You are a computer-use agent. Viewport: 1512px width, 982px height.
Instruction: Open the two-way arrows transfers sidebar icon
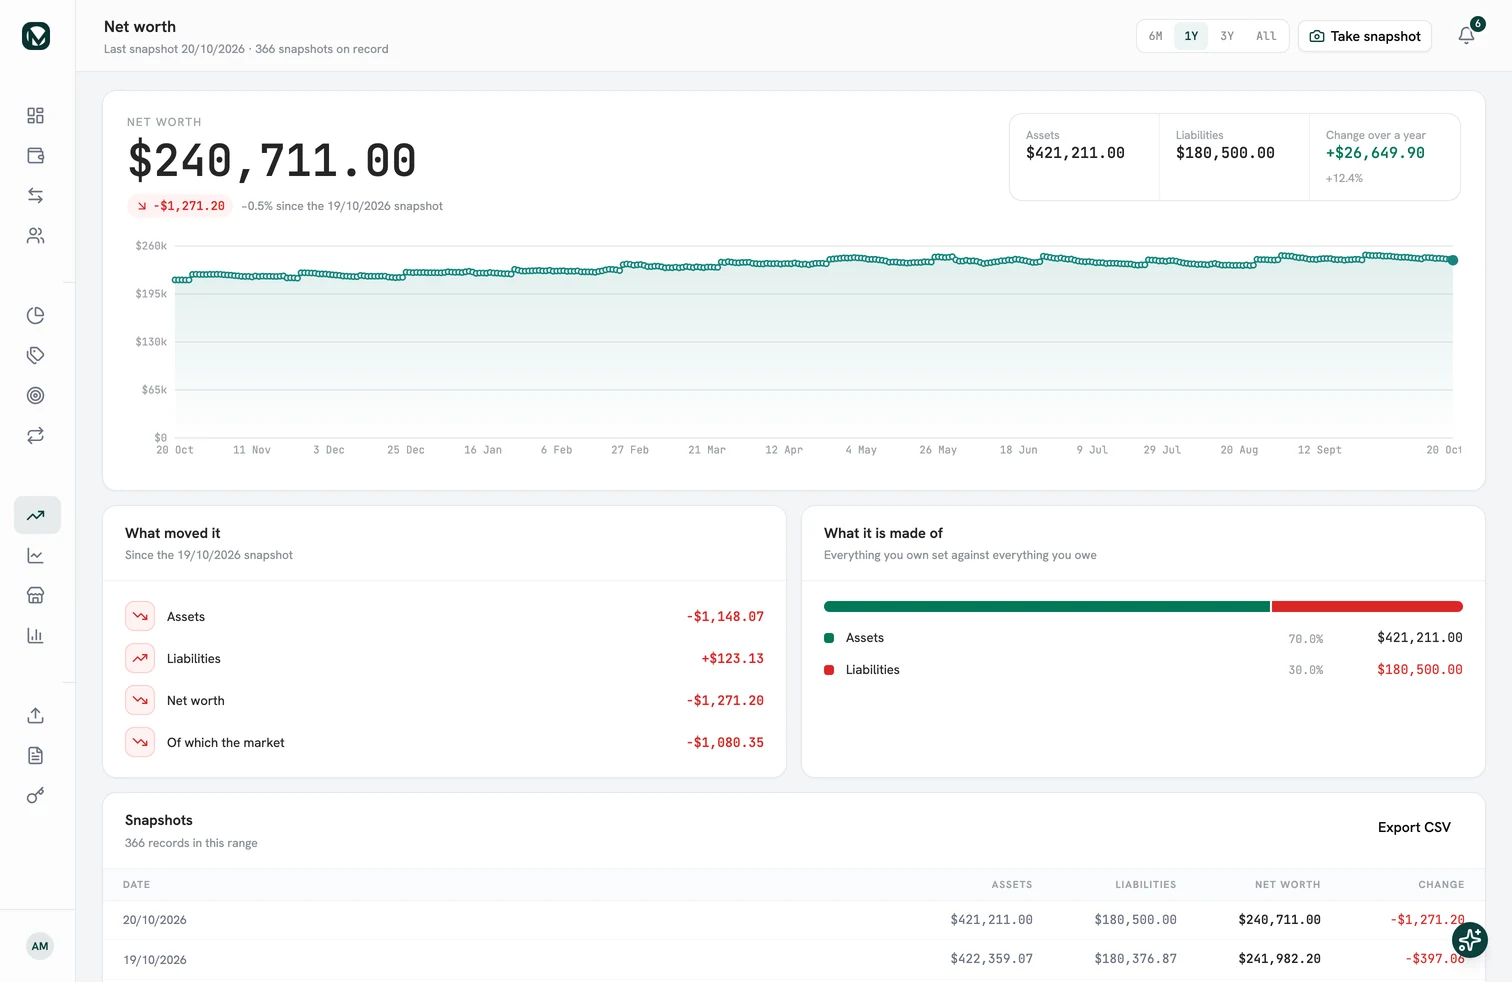click(x=36, y=196)
